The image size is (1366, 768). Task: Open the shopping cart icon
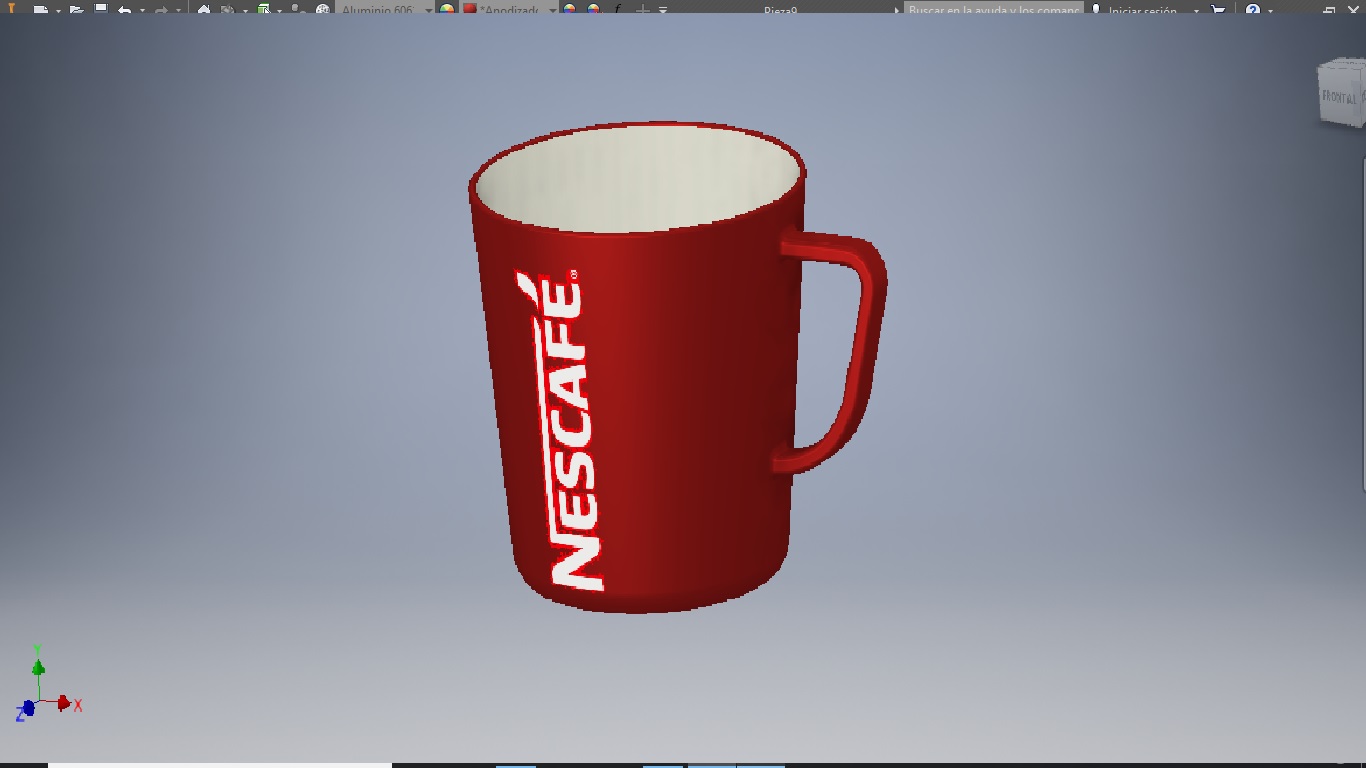[1218, 9]
